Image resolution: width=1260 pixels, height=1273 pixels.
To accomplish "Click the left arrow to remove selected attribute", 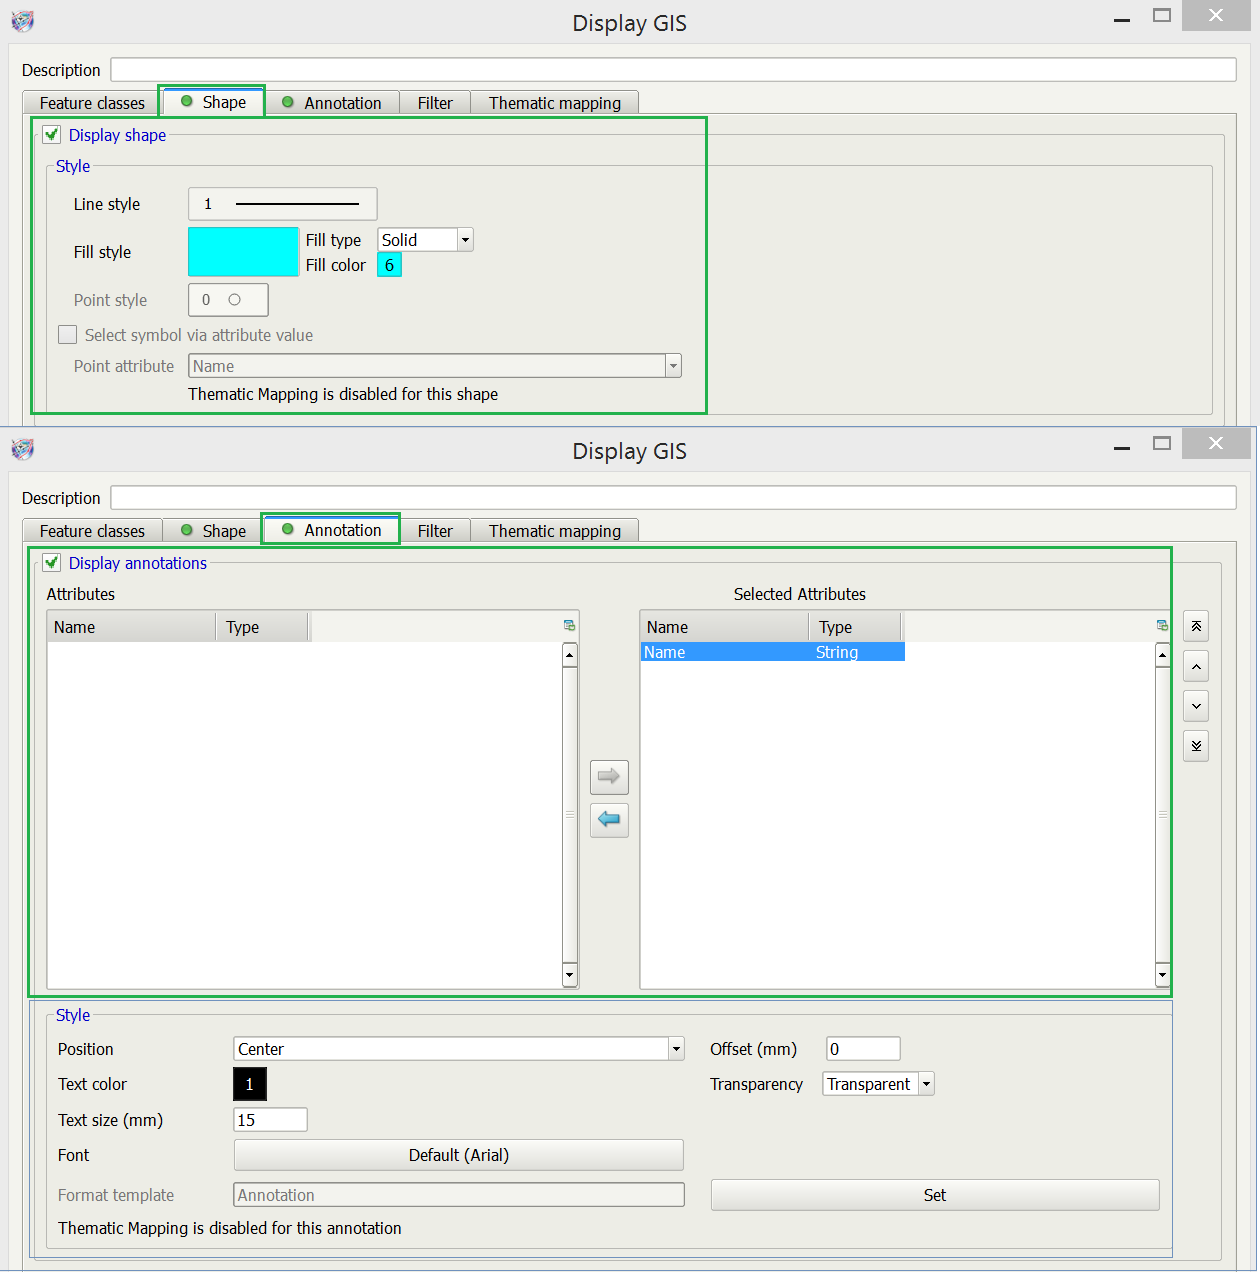I will (x=609, y=819).
